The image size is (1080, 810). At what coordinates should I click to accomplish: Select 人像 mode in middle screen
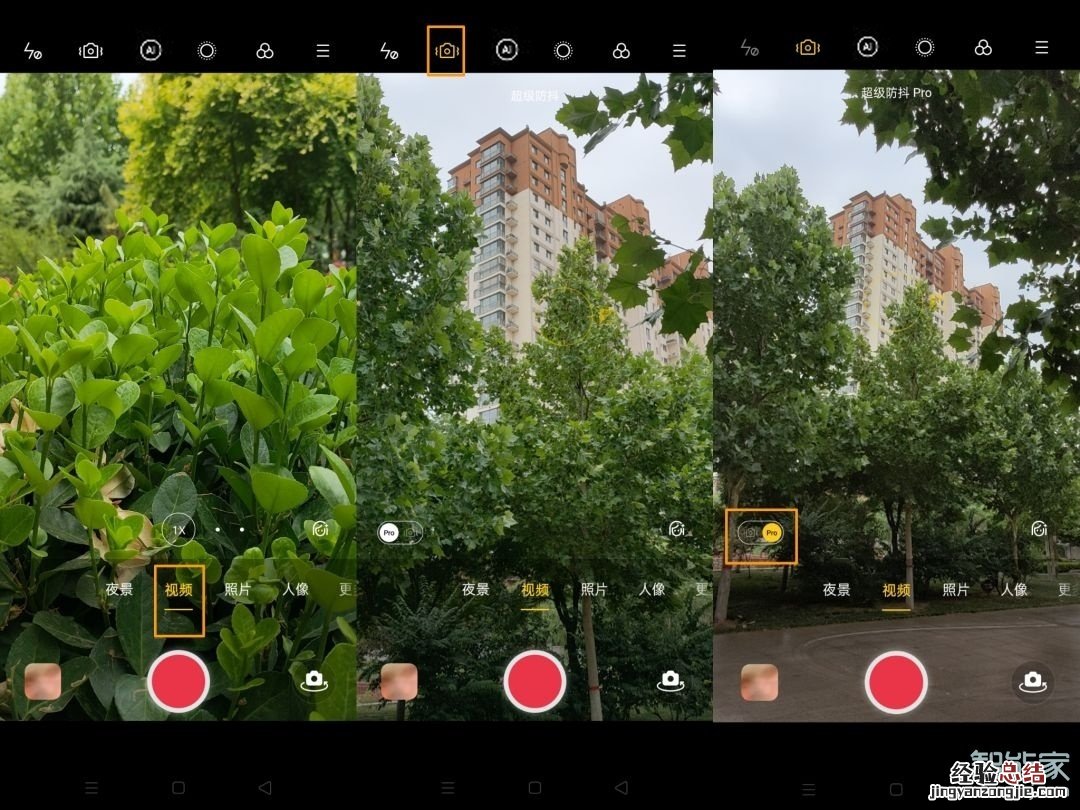[652, 590]
